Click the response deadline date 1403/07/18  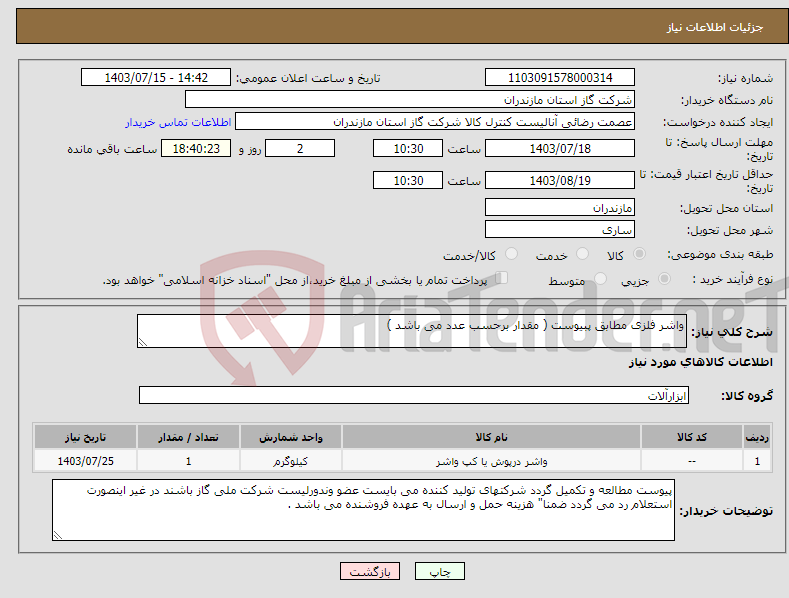560,148
